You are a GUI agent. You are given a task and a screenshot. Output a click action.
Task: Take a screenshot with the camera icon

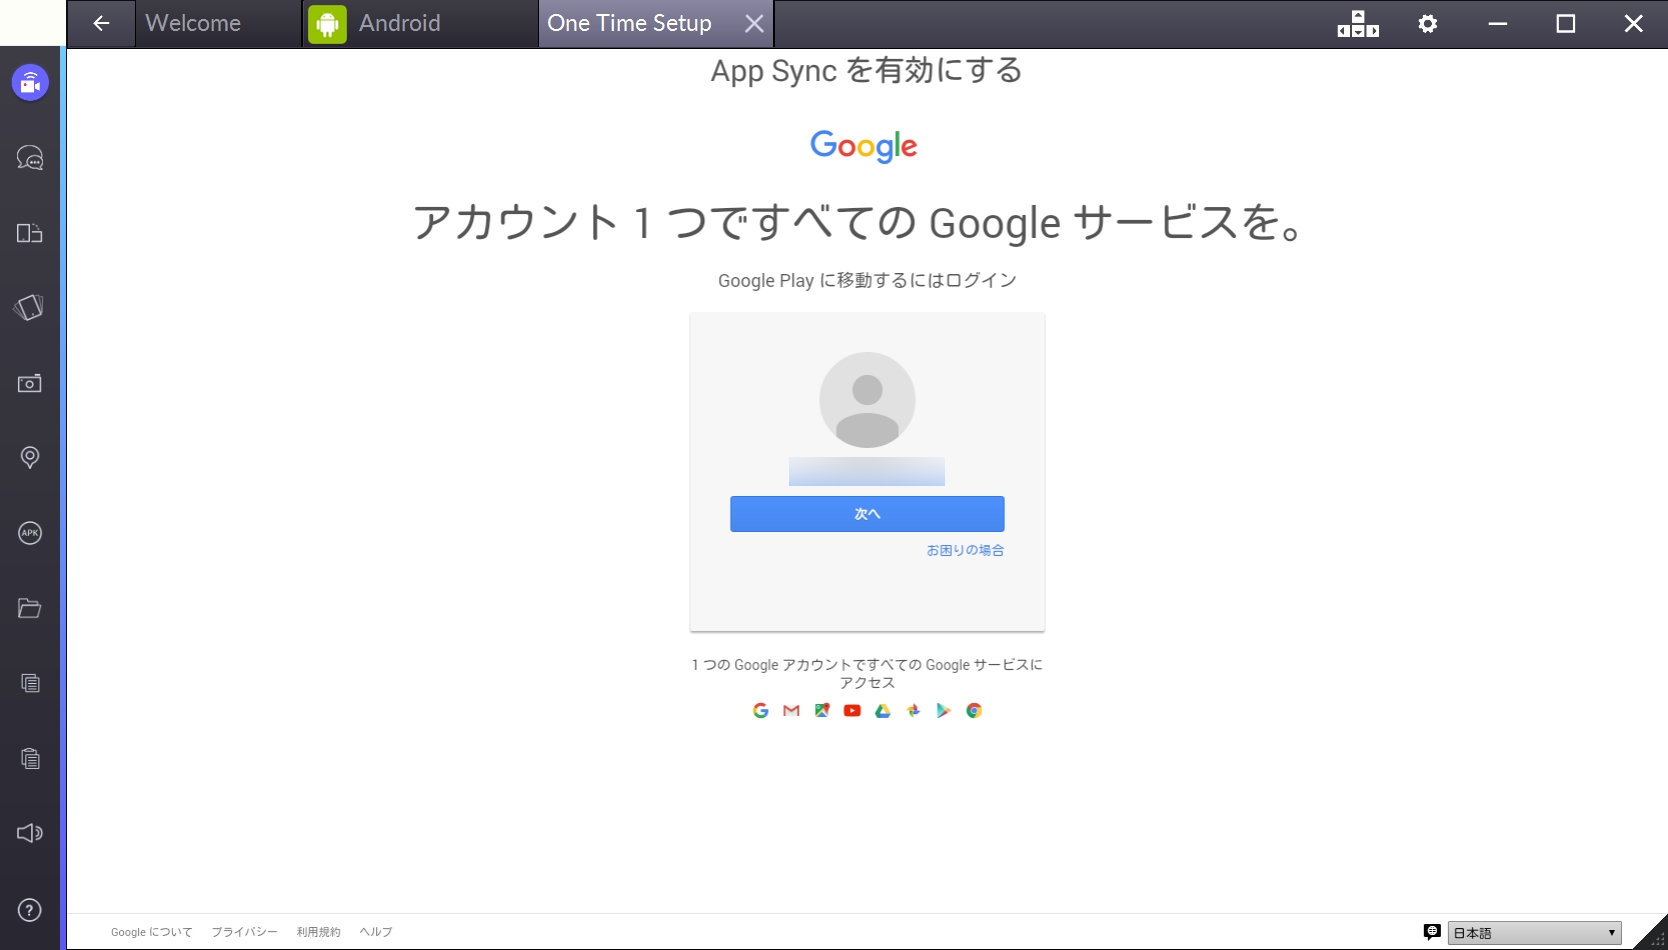pos(30,383)
